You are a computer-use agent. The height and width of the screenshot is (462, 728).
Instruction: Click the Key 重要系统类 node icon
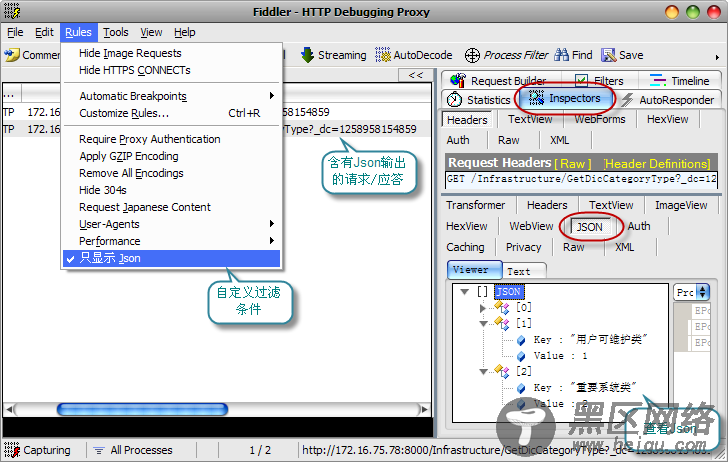coord(521,388)
